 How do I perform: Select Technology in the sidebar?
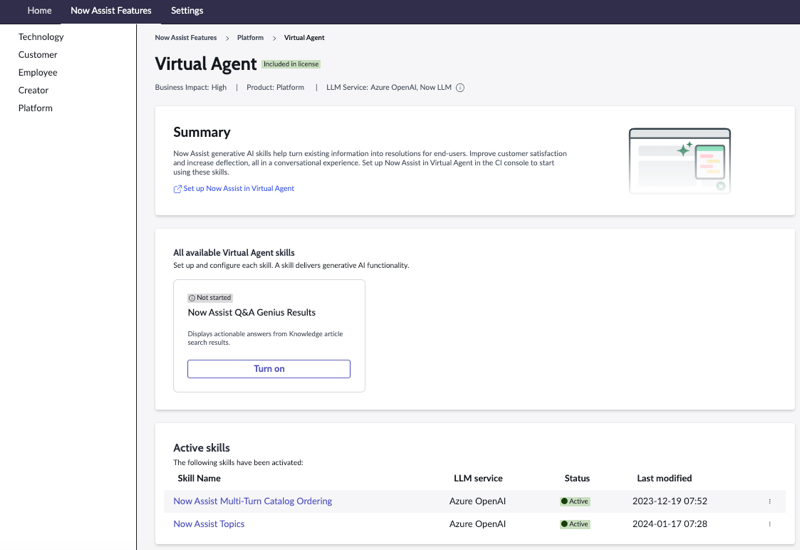coord(41,37)
